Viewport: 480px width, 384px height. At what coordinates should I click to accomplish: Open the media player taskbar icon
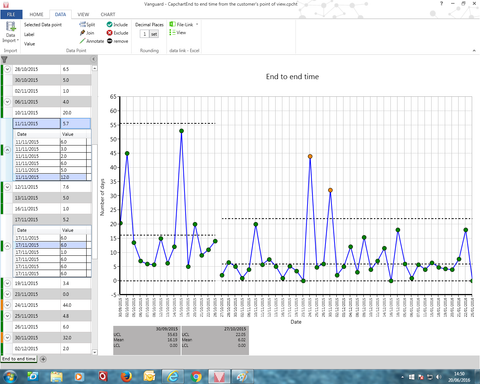point(79,377)
